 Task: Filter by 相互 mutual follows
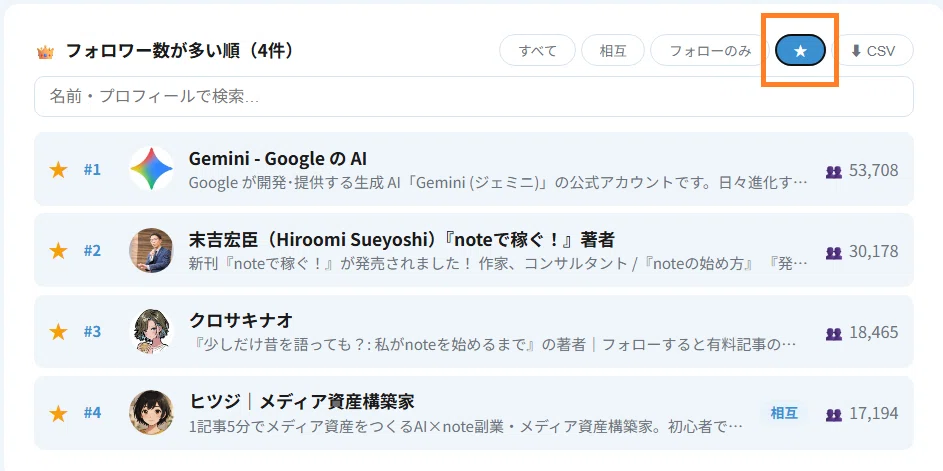(x=613, y=51)
